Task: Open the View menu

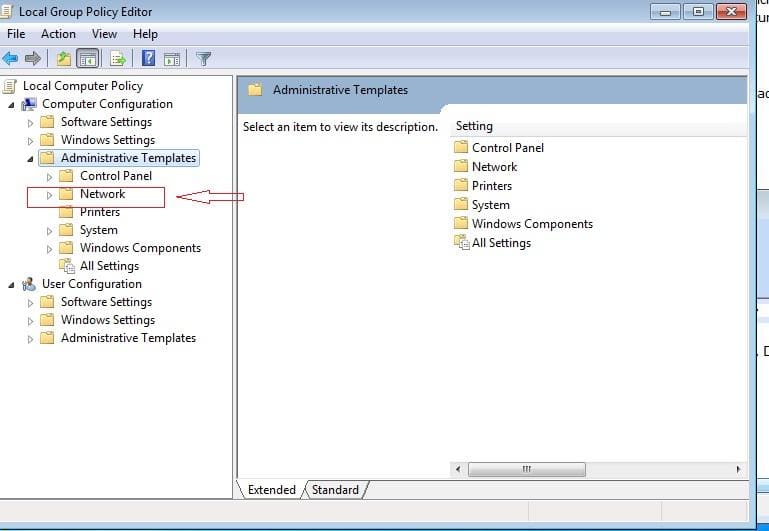Action: click(x=104, y=34)
